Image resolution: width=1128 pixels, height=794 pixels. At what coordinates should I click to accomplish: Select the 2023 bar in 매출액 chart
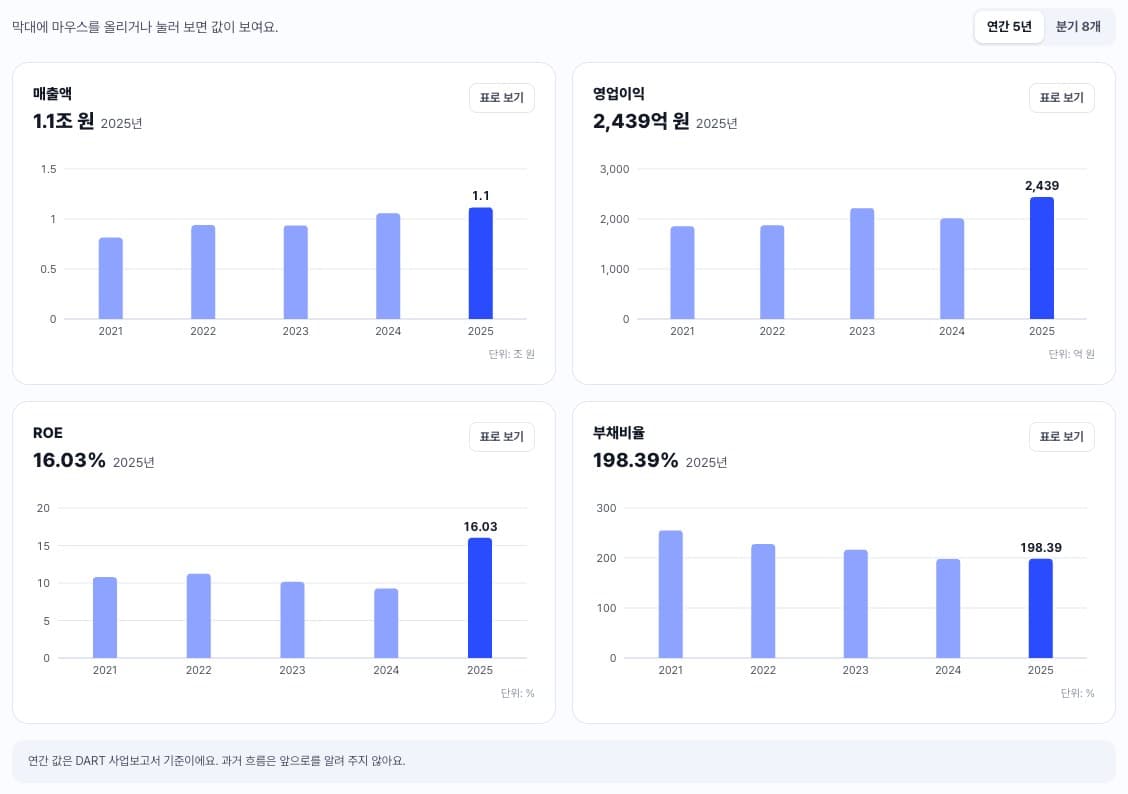296,272
